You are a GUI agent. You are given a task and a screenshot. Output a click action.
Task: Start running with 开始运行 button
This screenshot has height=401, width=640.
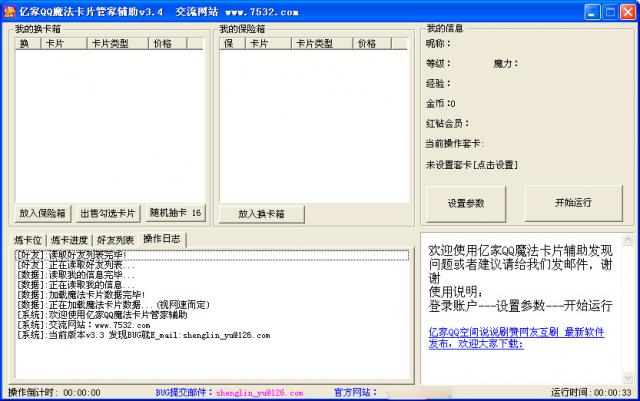pos(573,203)
